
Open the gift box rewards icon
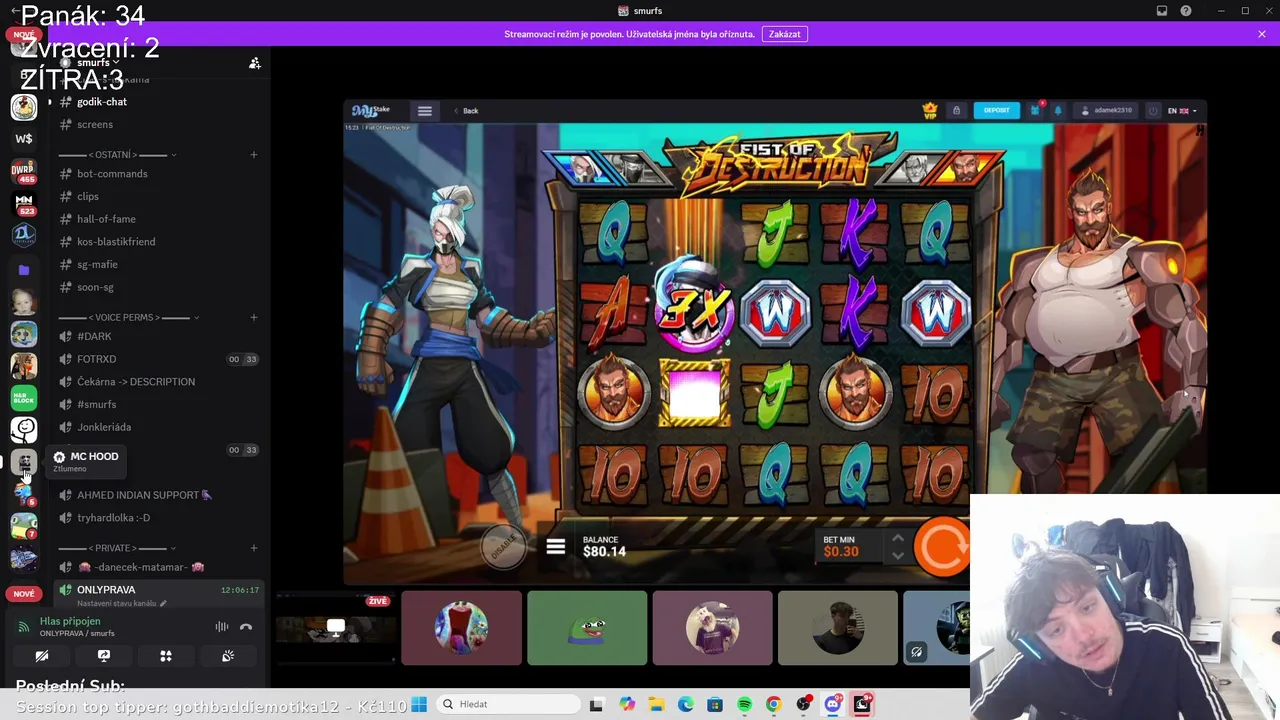pos(1036,110)
